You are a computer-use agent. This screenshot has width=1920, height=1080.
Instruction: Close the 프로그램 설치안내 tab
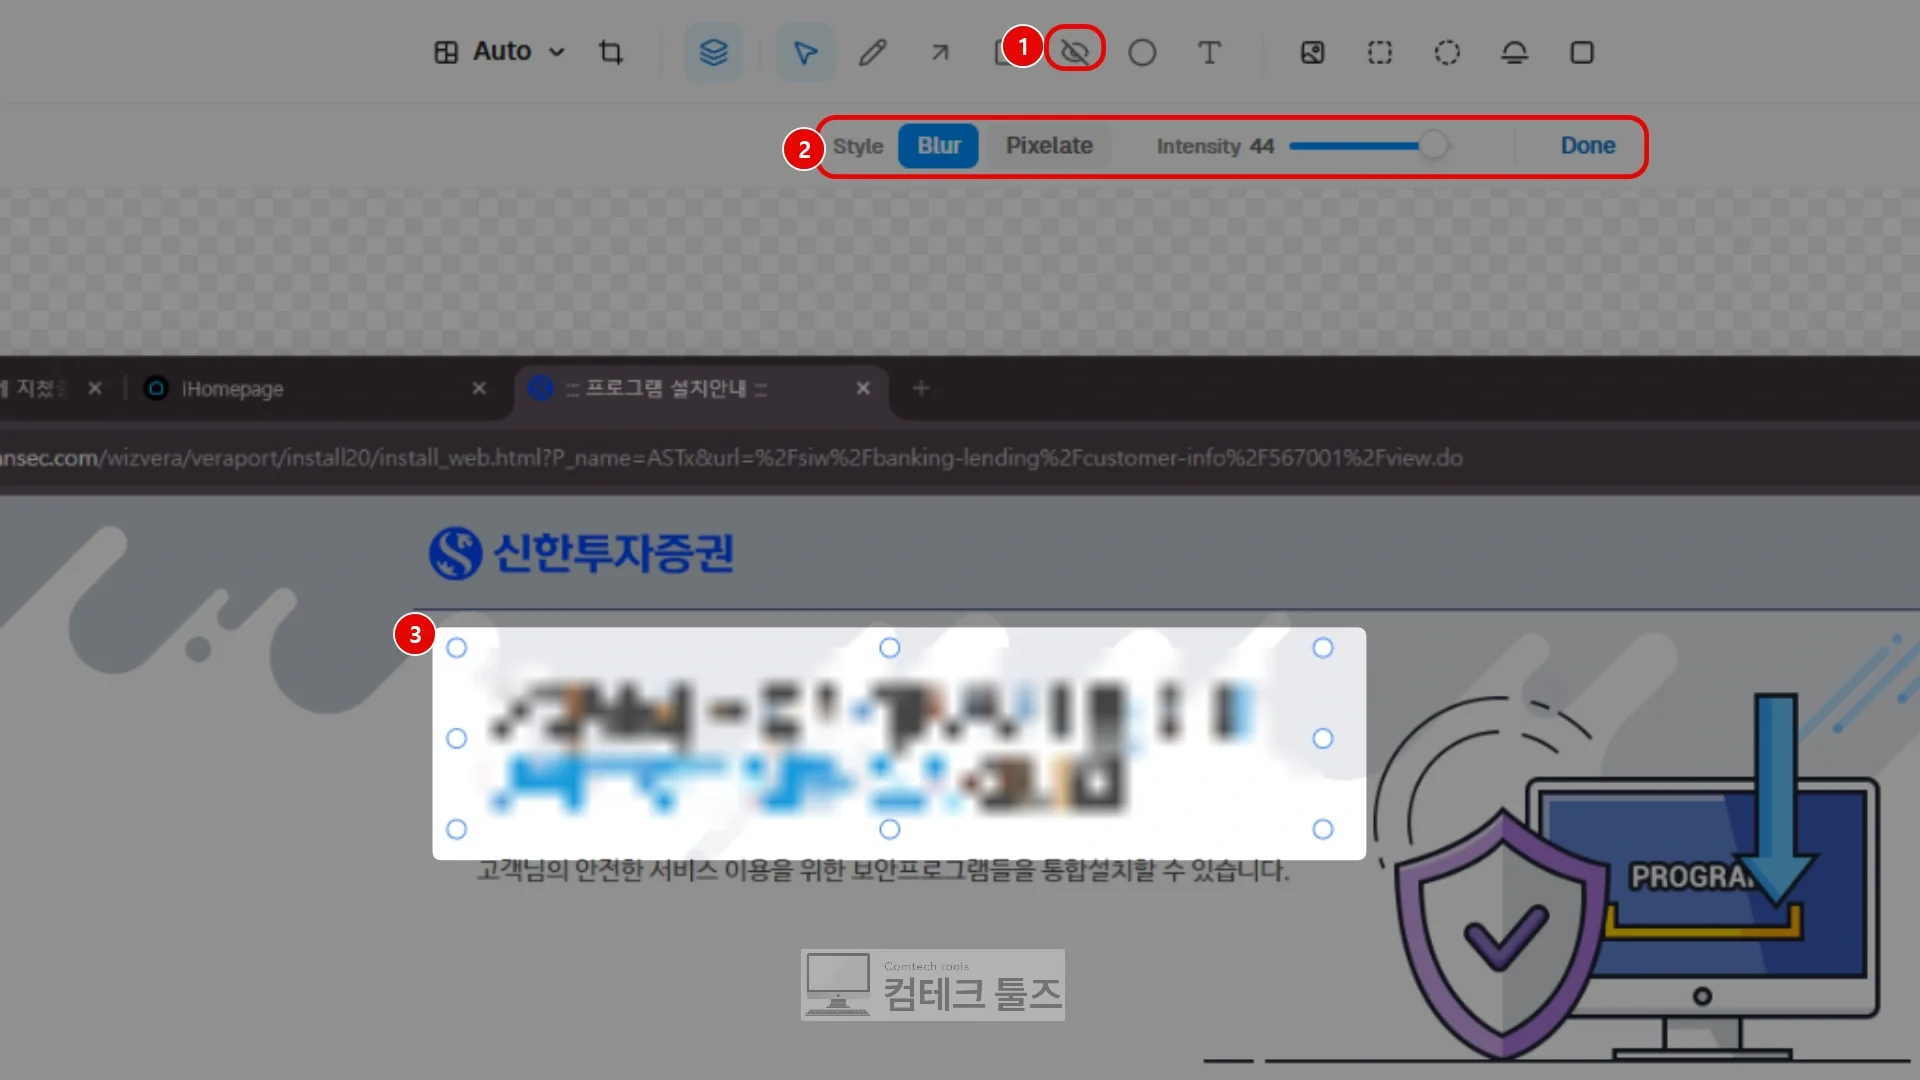tap(863, 388)
